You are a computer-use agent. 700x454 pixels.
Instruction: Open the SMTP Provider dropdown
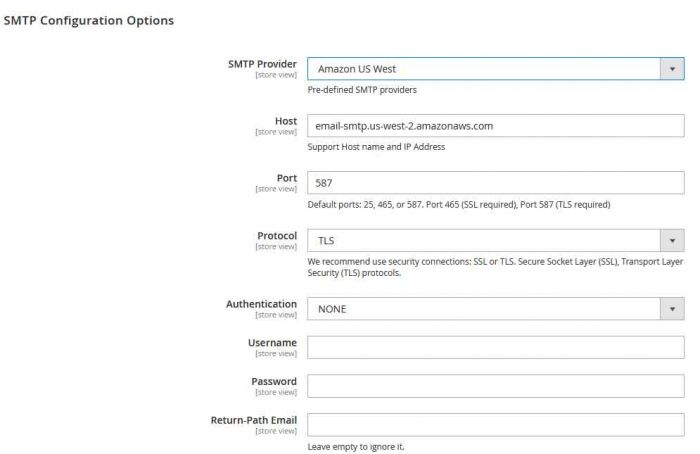[496, 69]
